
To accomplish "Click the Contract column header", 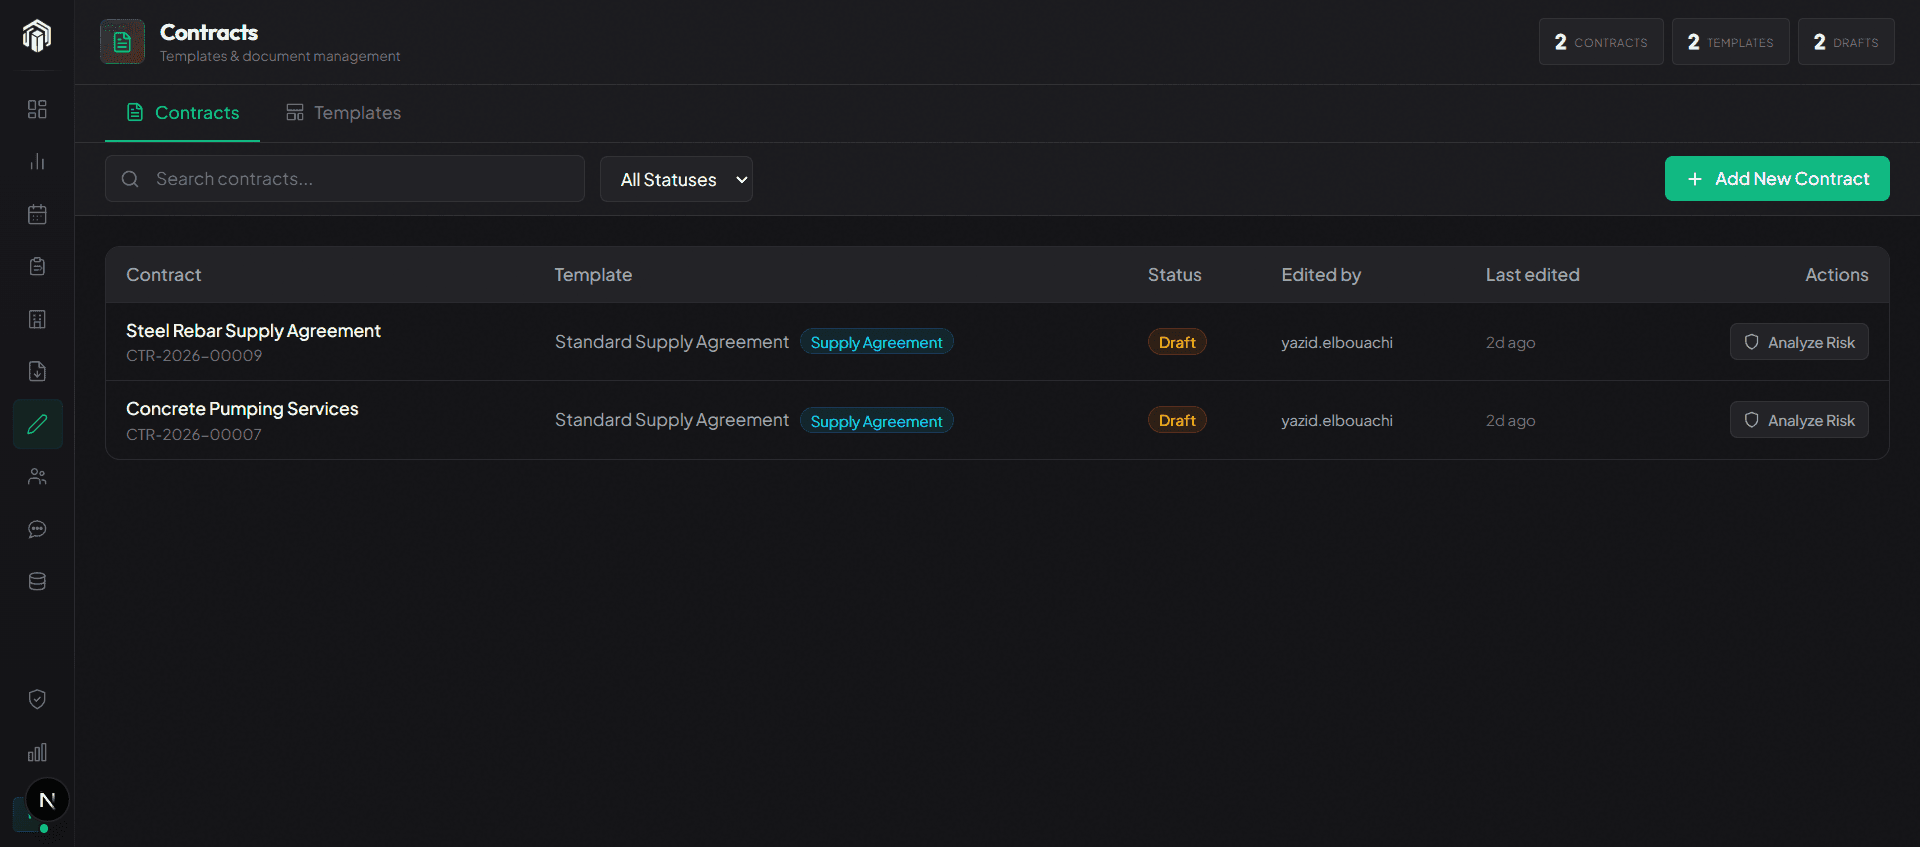I will click(164, 275).
